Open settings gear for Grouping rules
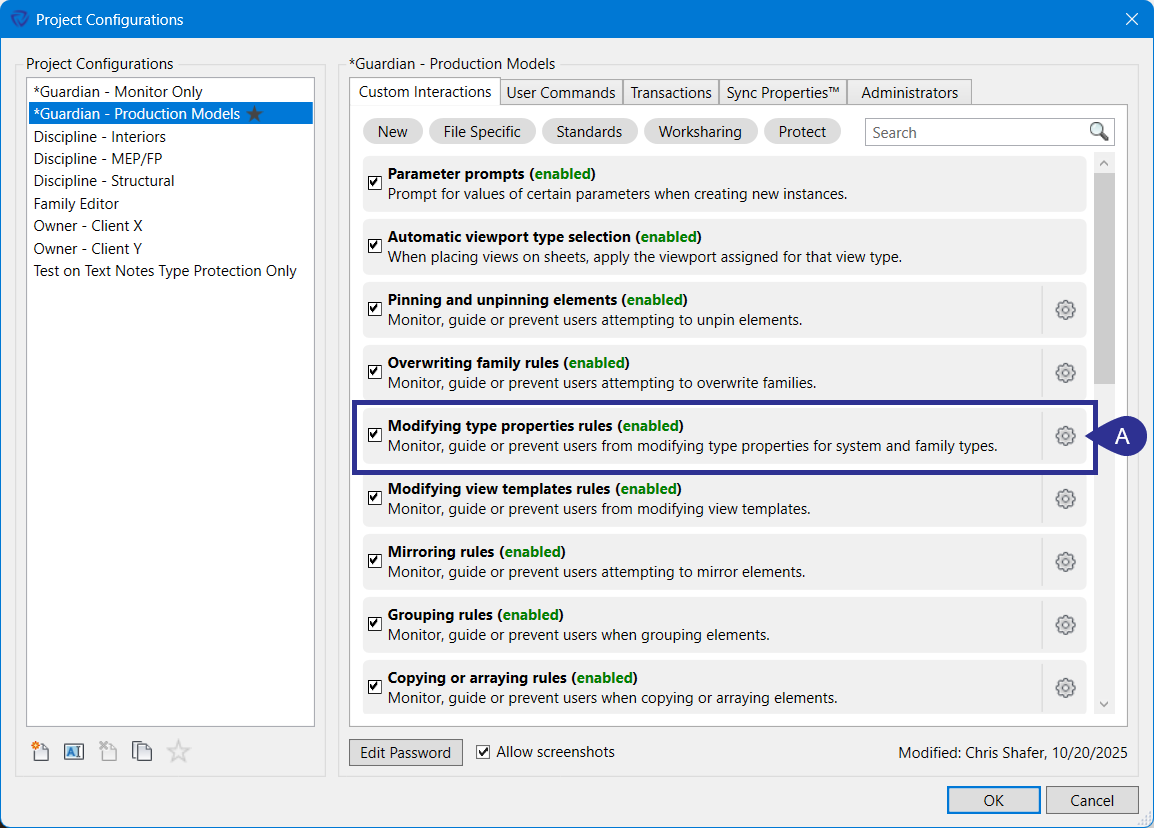Screen dimensions: 1154x828 (1065, 624)
